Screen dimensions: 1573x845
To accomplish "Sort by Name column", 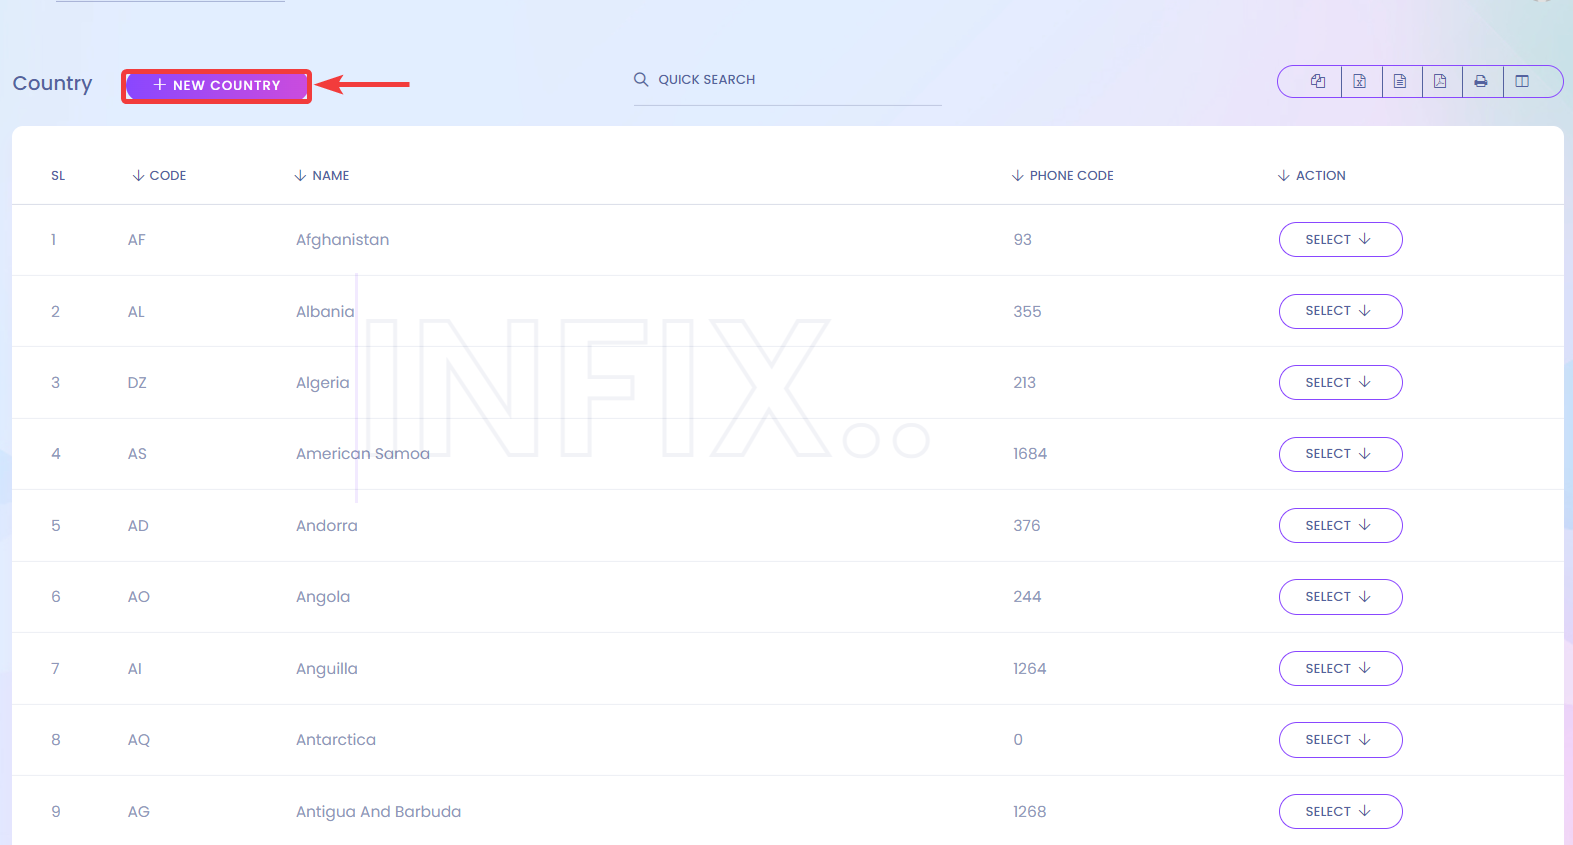I will click(322, 175).
